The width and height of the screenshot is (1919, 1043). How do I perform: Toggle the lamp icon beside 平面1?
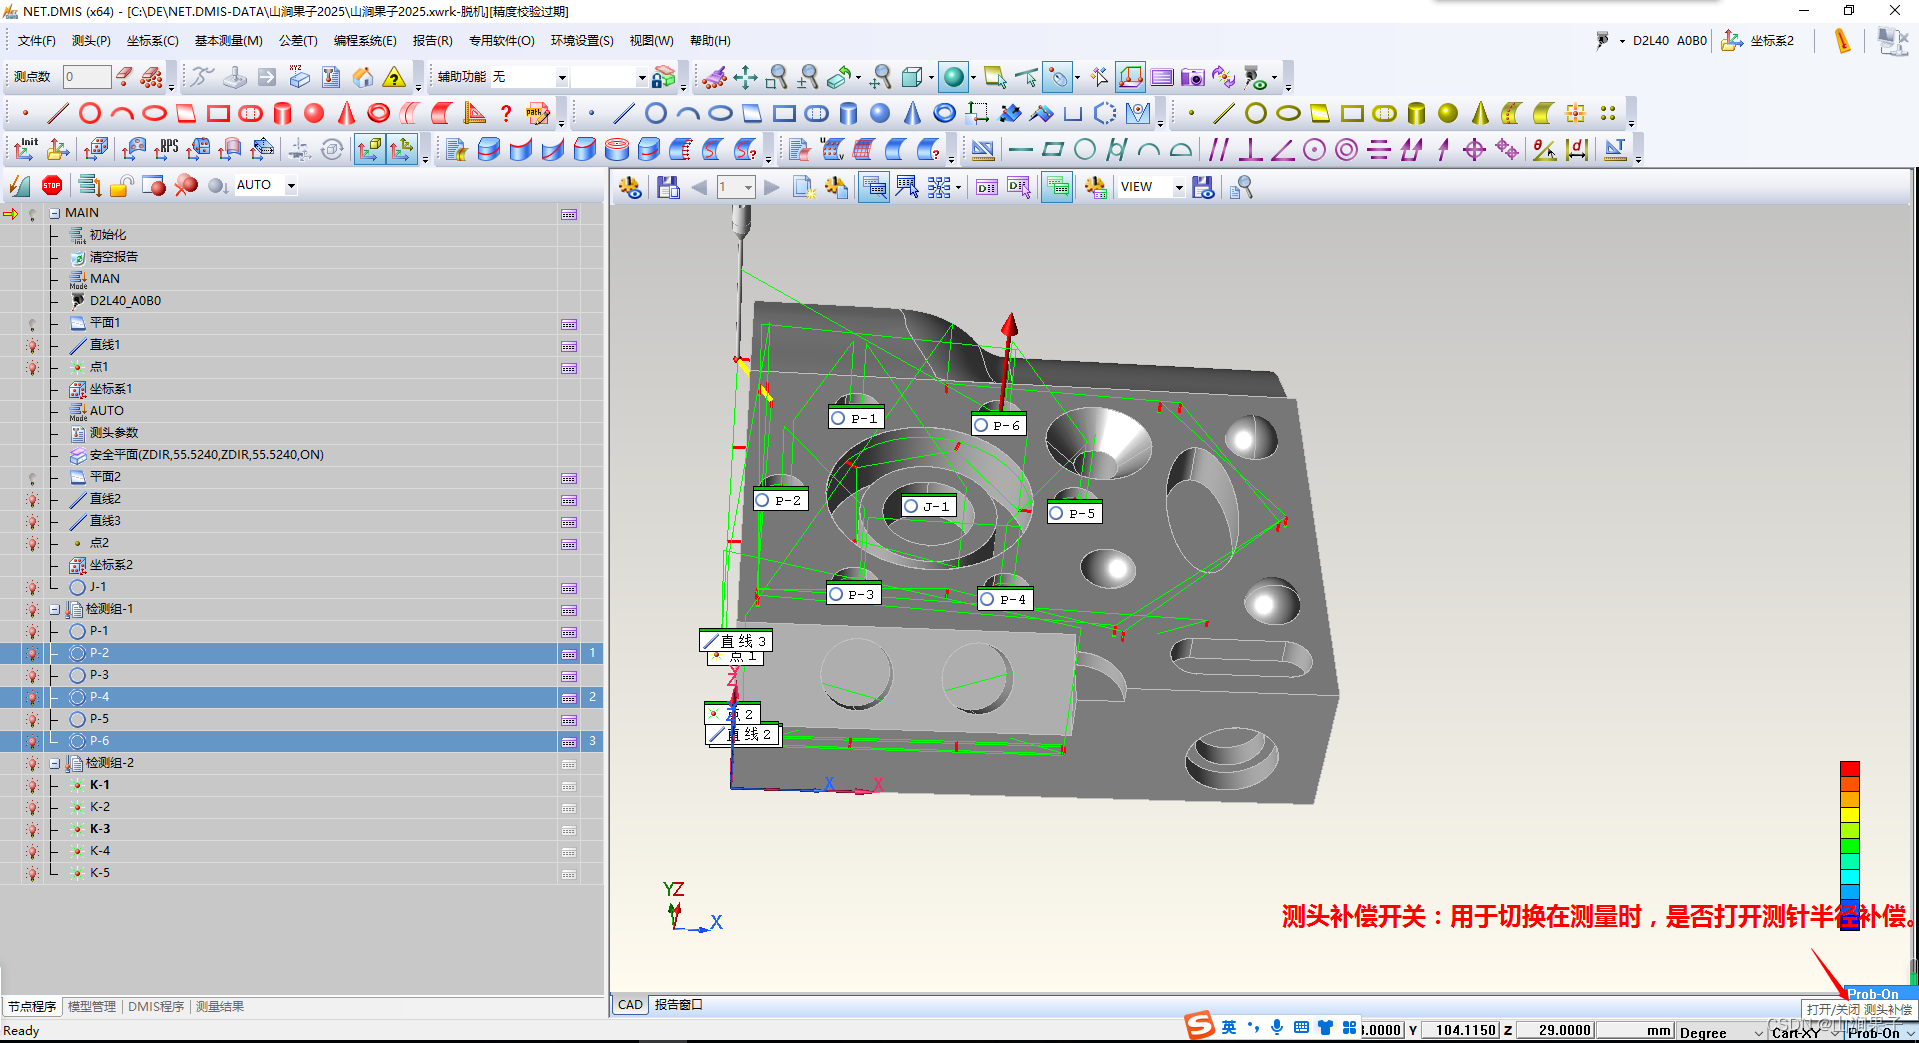click(32, 323)
